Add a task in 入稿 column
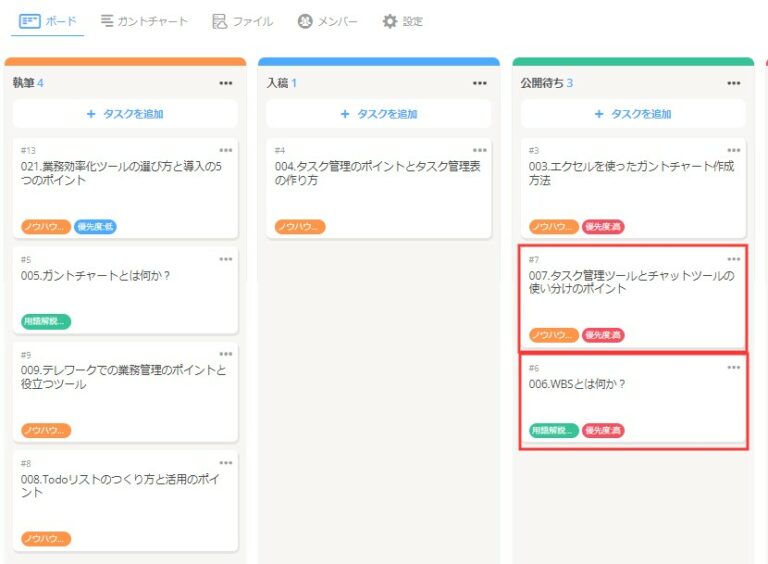Image resolution: width=768 pixels, height=564 pixels. [379, 114]
